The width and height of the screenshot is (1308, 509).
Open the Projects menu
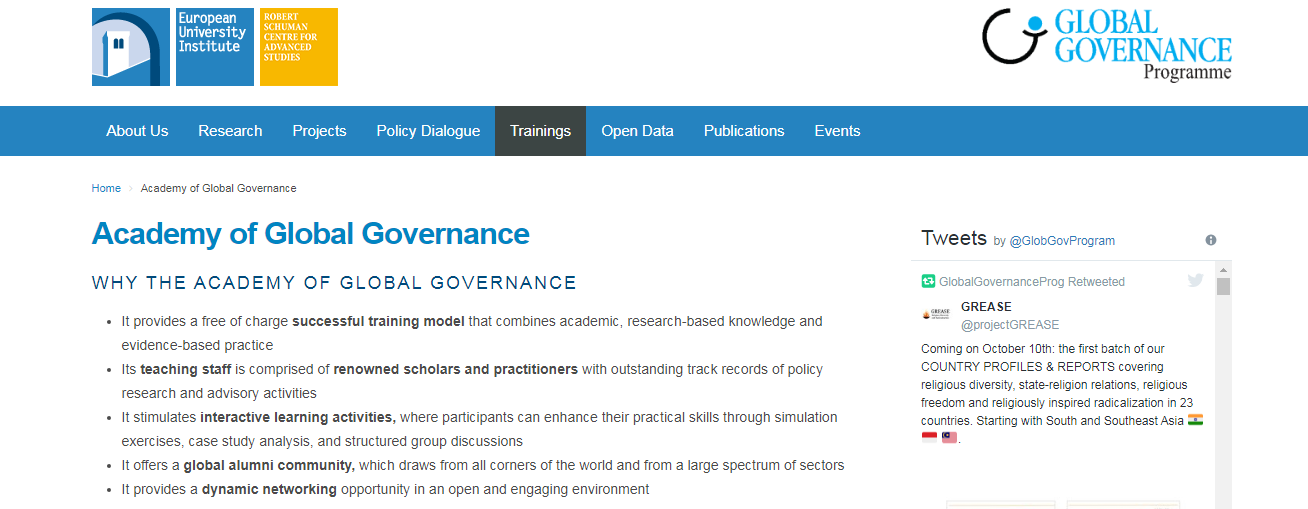click(319, 131)
